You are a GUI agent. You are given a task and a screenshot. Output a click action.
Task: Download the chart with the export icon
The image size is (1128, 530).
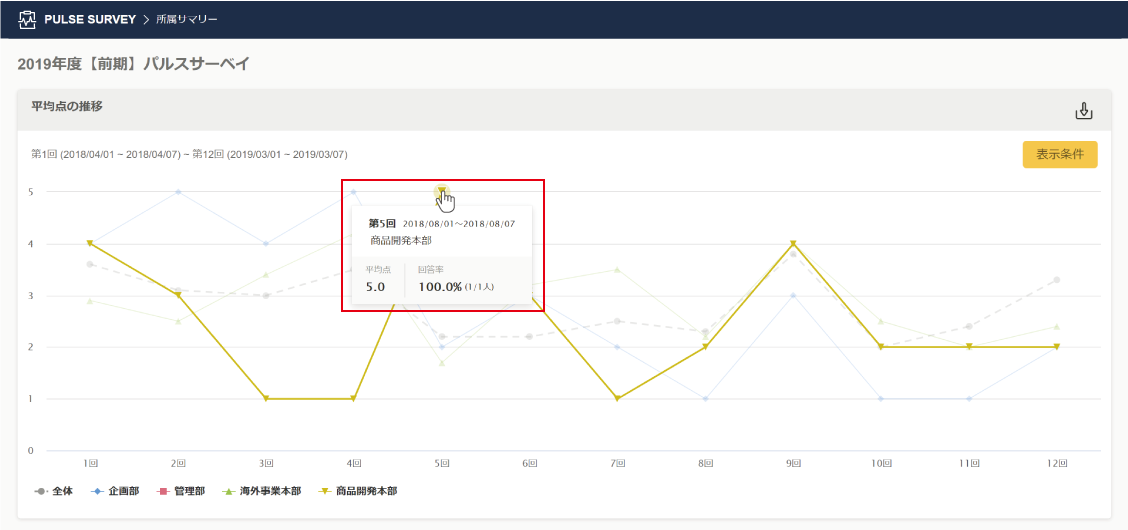[x=1083, y=111]
